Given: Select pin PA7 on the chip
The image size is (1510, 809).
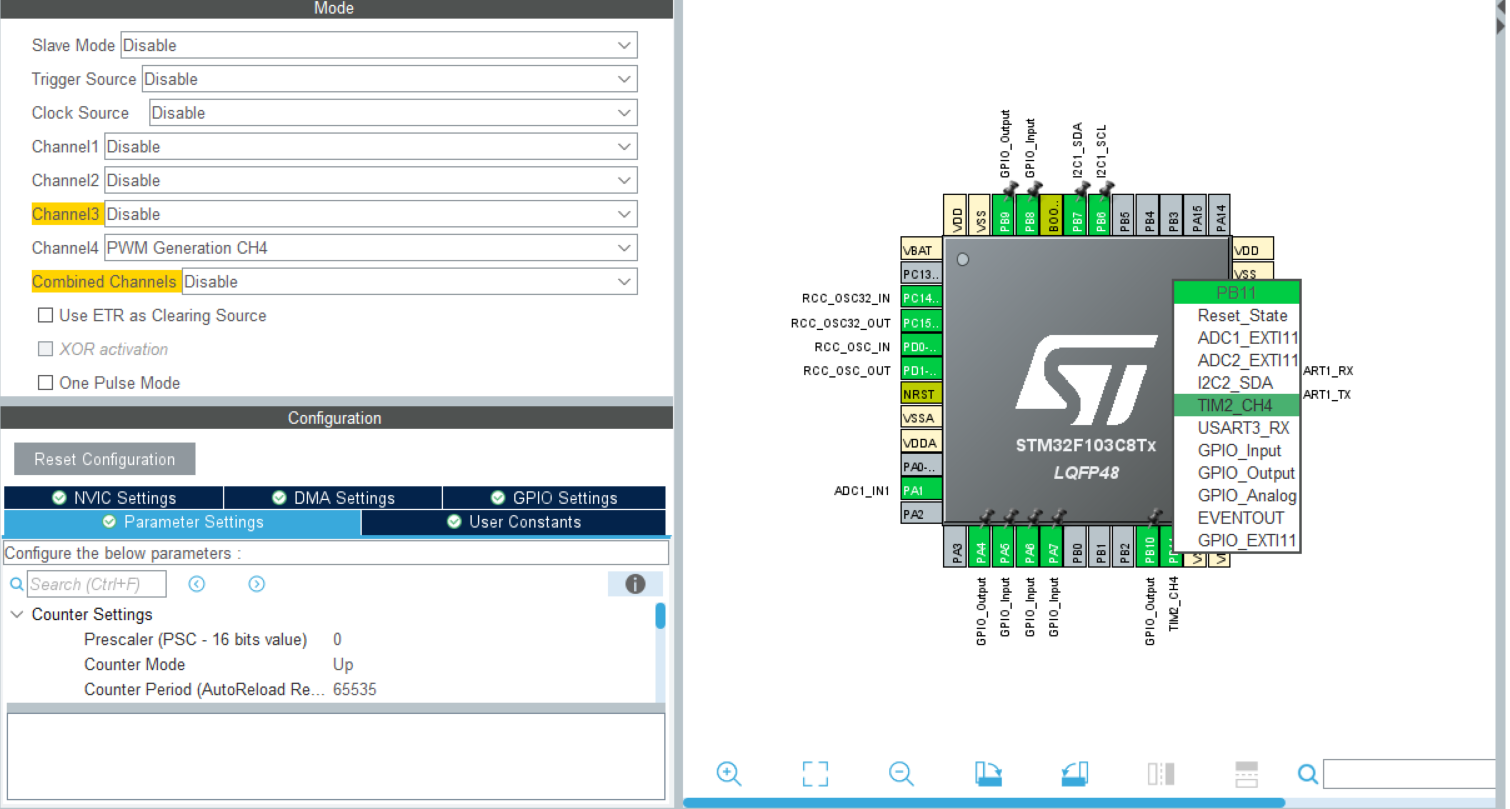Looking at the screenshot, I should click(x=1053, y=548).
